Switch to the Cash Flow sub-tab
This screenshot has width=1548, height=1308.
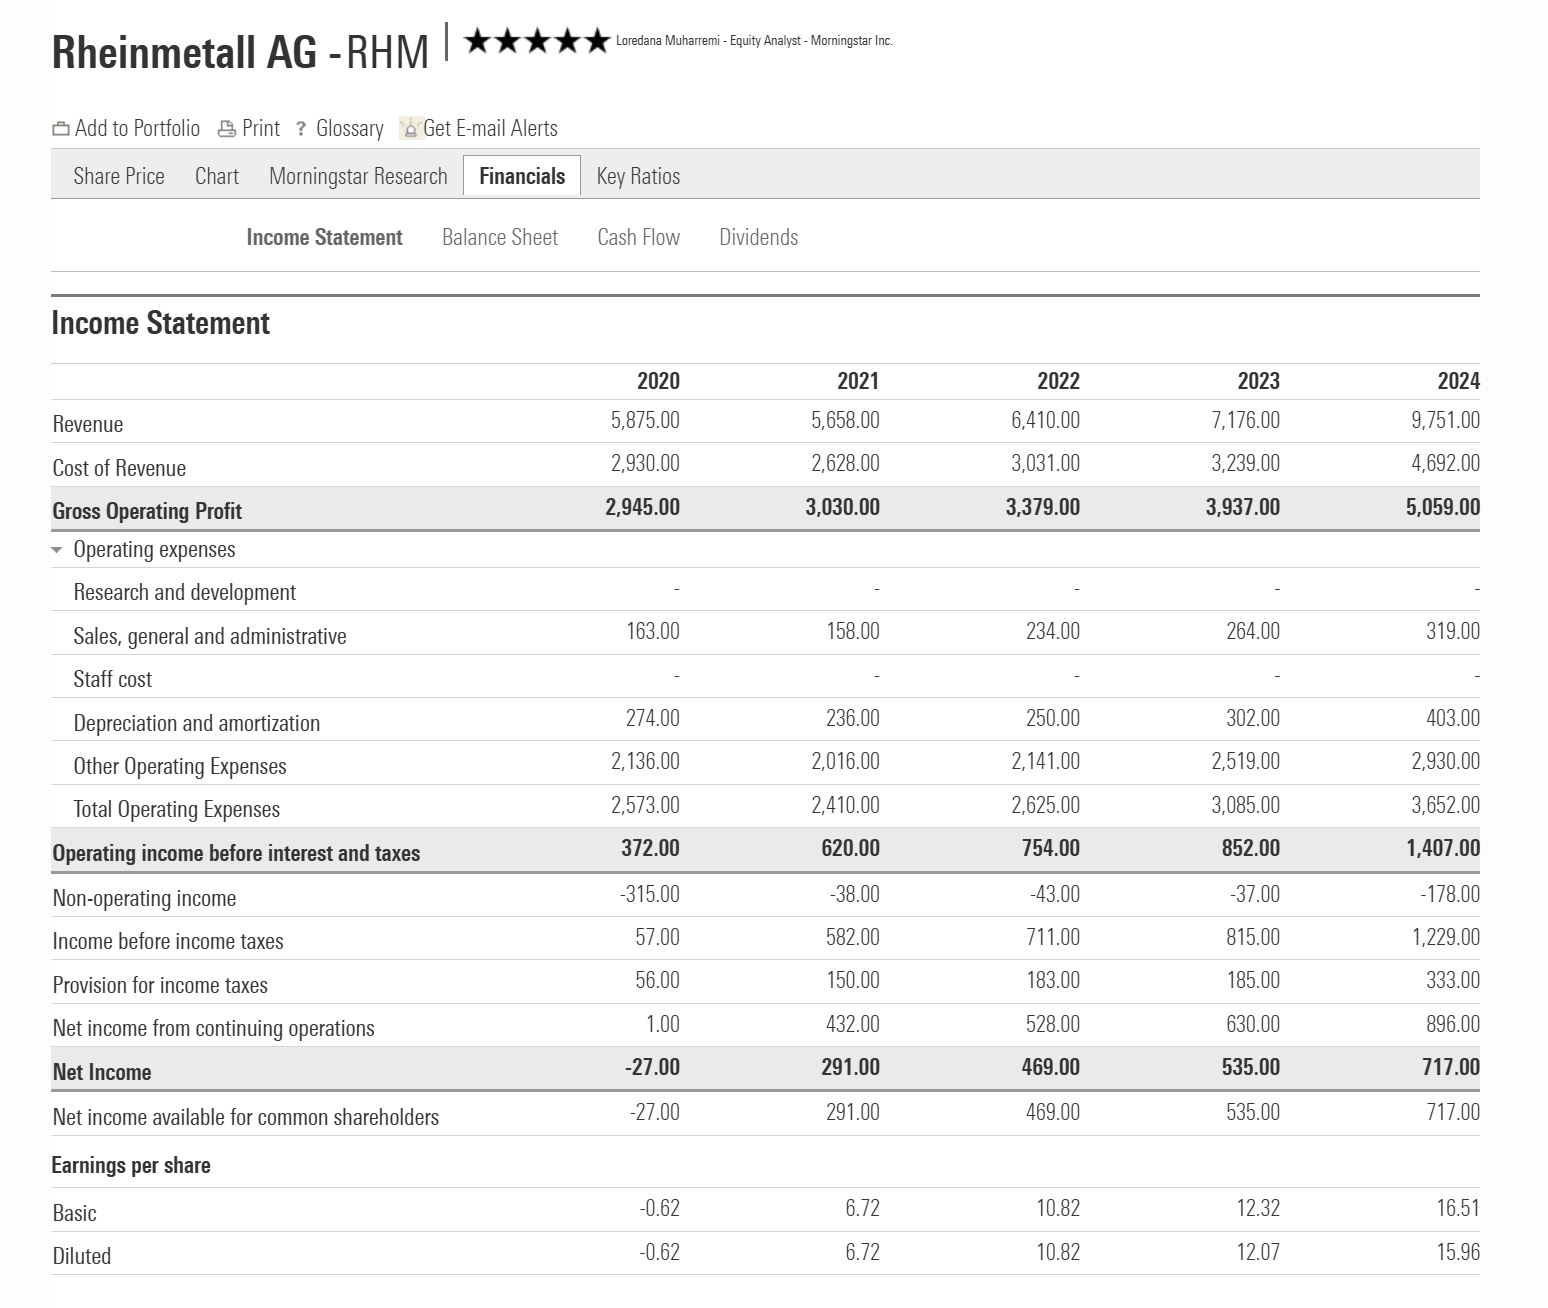[638, 237]
